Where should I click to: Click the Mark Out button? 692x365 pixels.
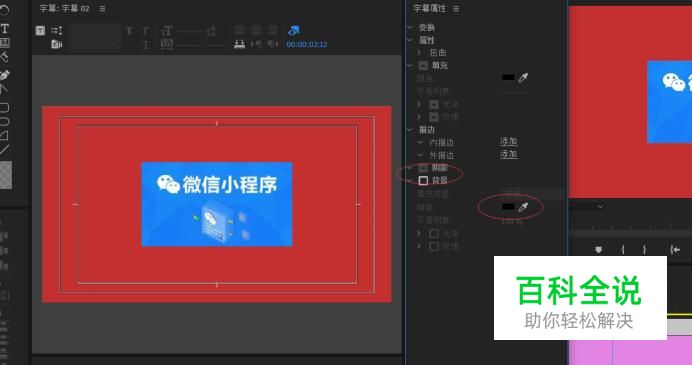[x=644, y=250]
